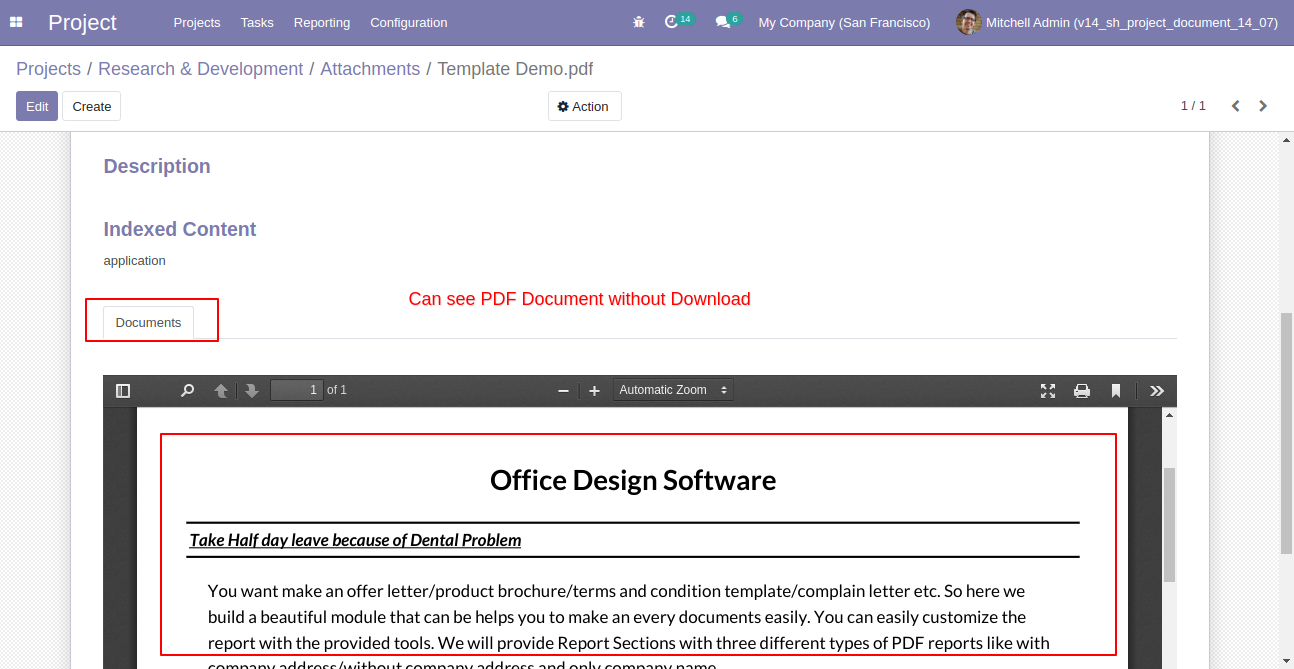The width and height of the screenshot is (1294, 669).
Task: Open Tasks menu
Action: tap(257, 22)
